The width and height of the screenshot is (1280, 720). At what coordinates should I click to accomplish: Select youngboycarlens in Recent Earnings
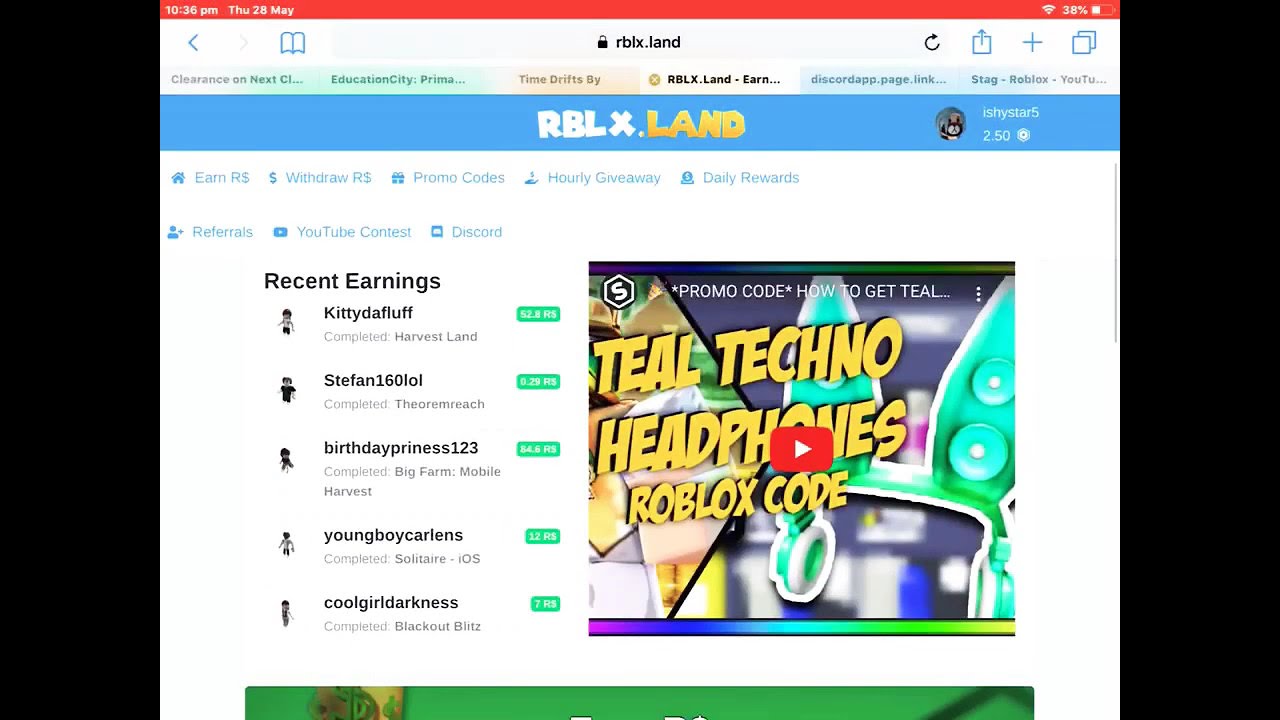coord(393,535)
